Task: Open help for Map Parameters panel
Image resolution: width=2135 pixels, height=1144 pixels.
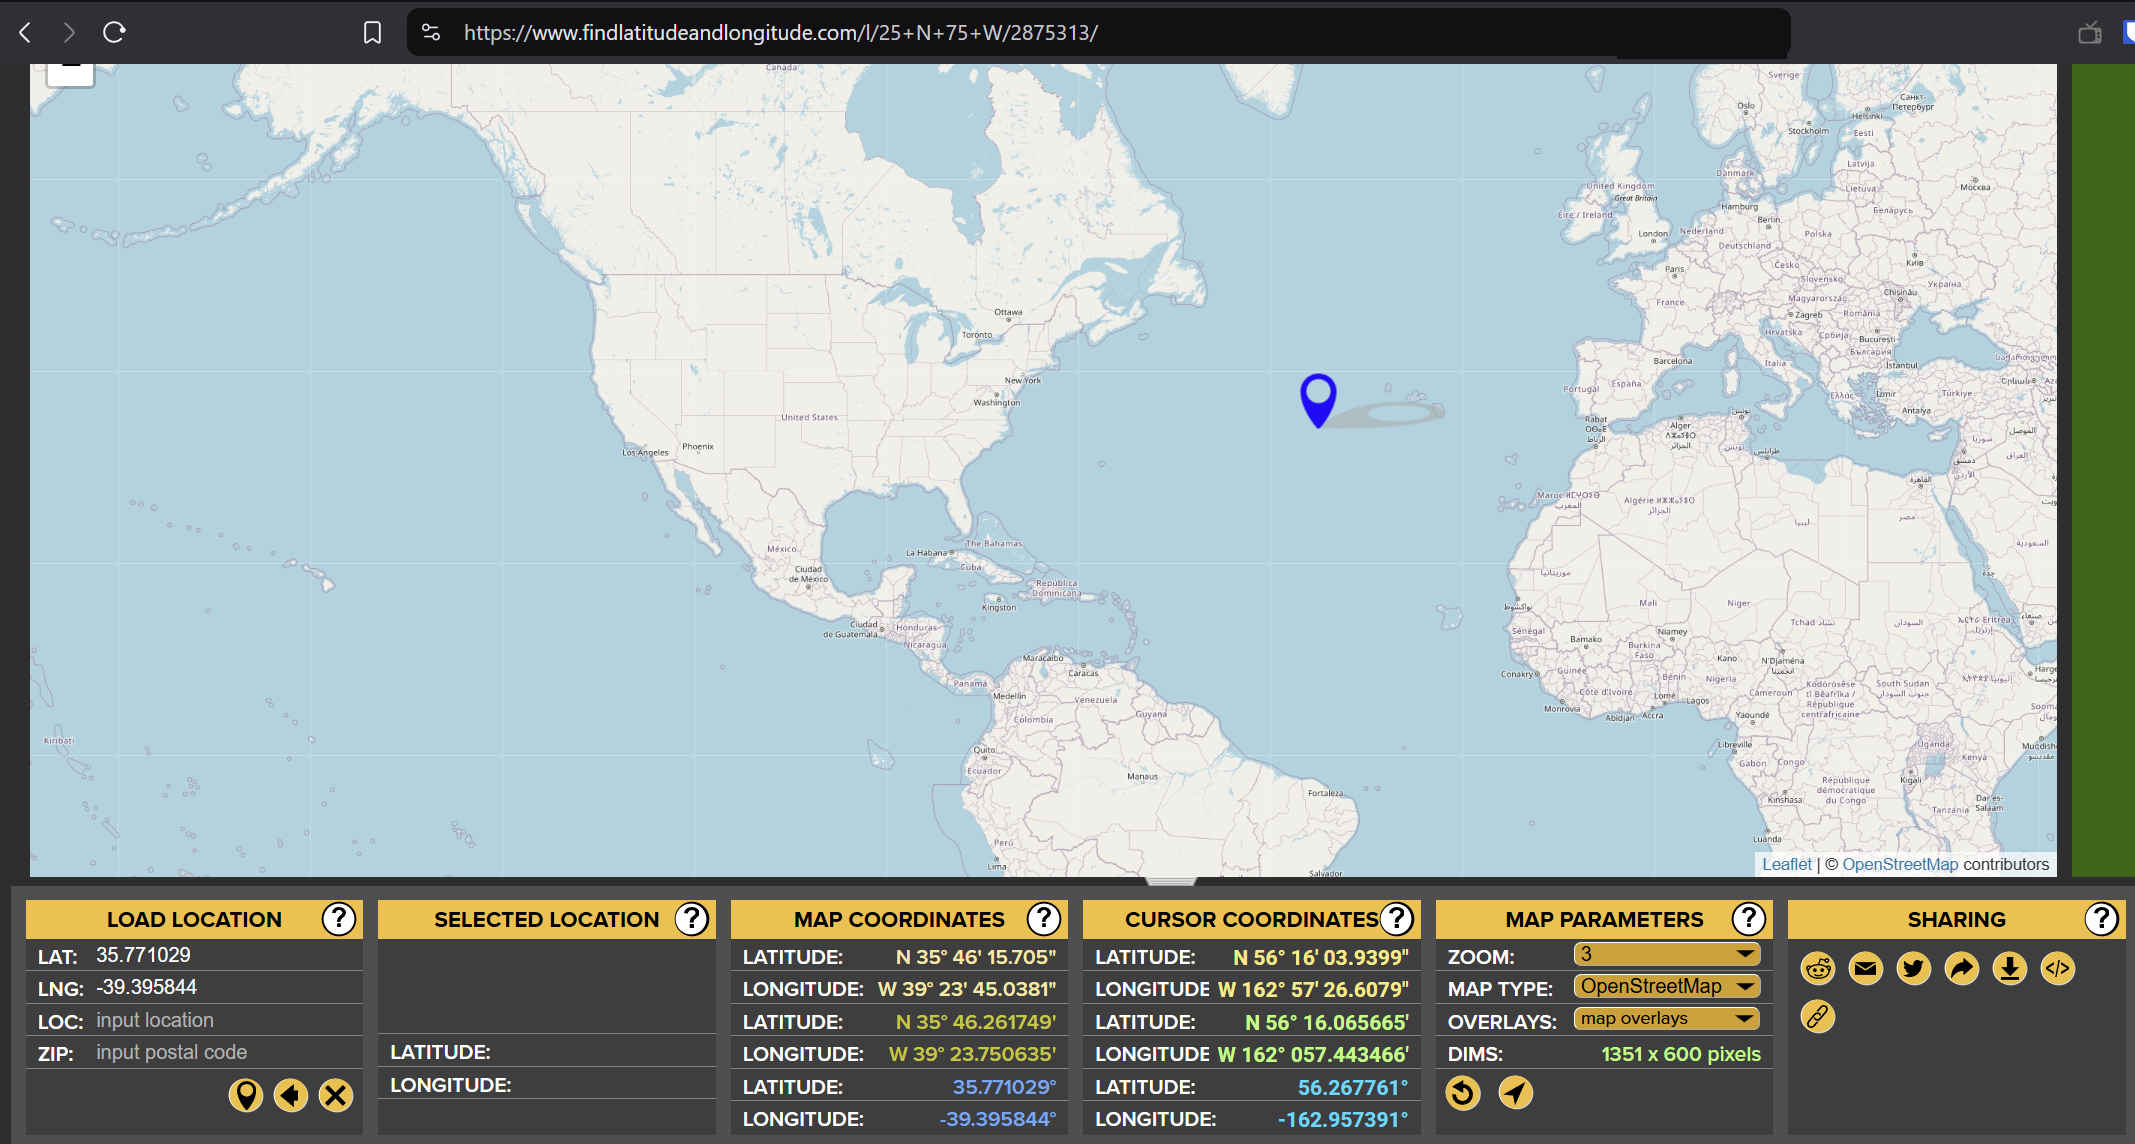Action: tap(1749, 918)
